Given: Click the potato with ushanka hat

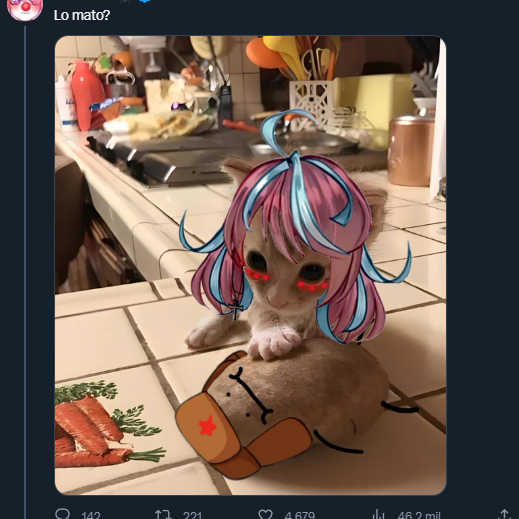Looking at the screenshot, I should coord(287,408).
